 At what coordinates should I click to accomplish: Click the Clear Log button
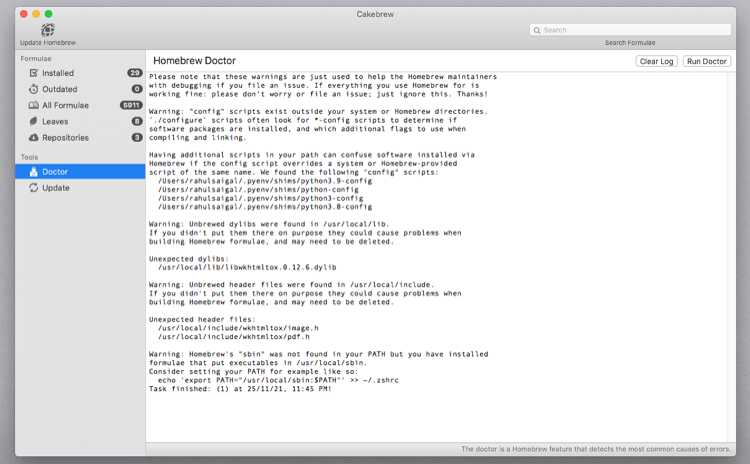(656, 61)
